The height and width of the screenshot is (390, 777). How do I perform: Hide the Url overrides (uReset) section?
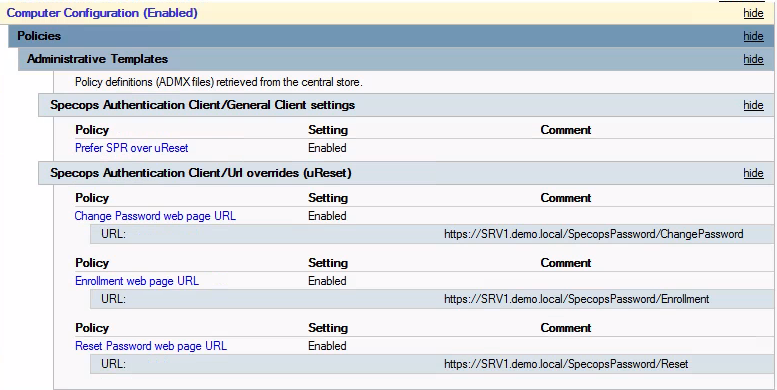click(753, 173)
